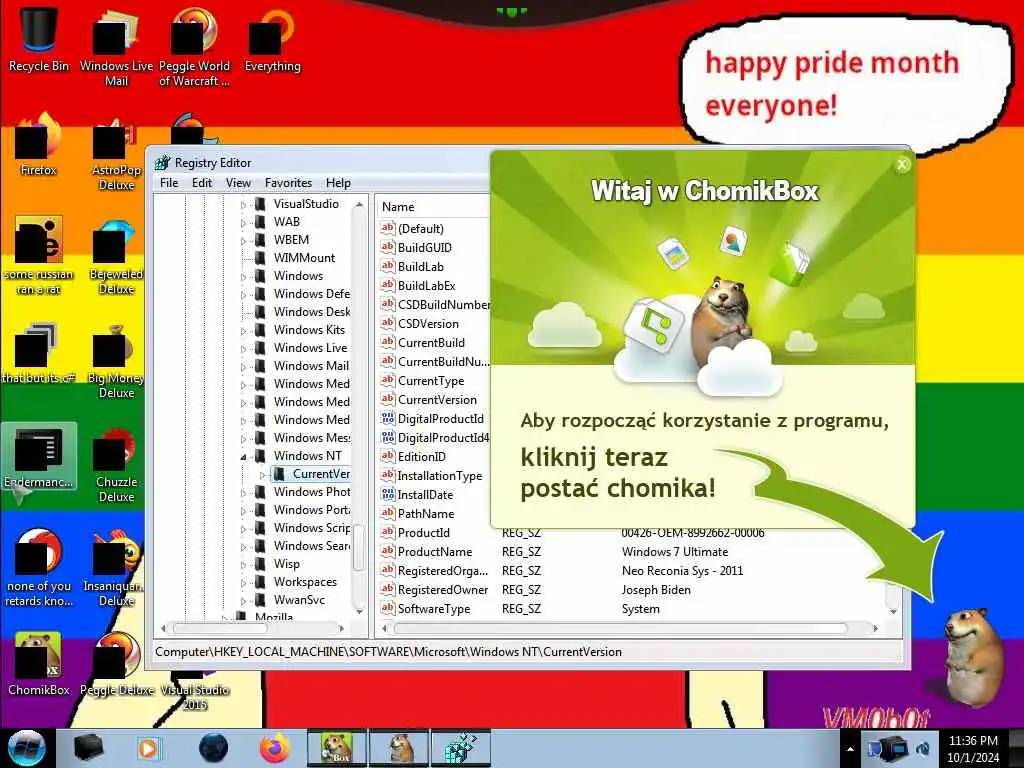Open Bejeweled Deluxe desktop icon
Viewport: 1024px width, 768px height.
point(116,258)
